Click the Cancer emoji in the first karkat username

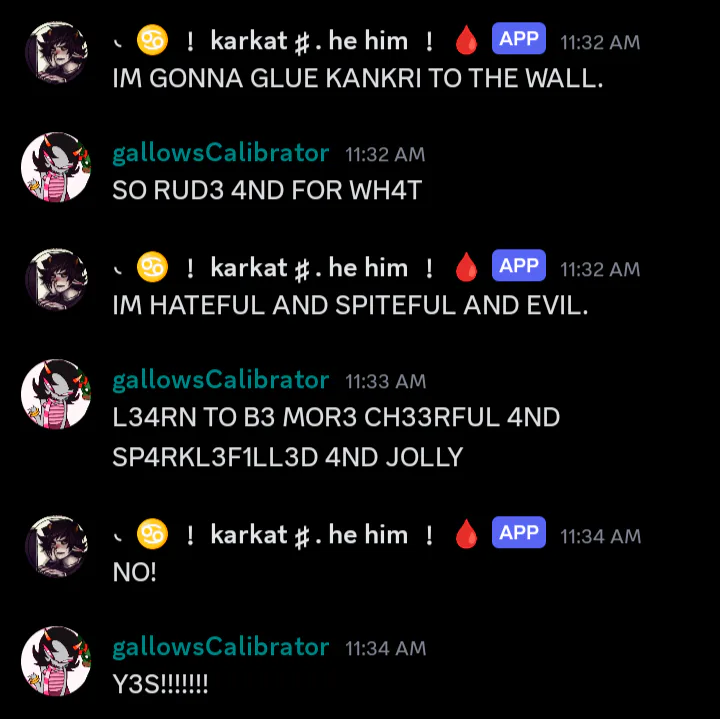point(152,40)
